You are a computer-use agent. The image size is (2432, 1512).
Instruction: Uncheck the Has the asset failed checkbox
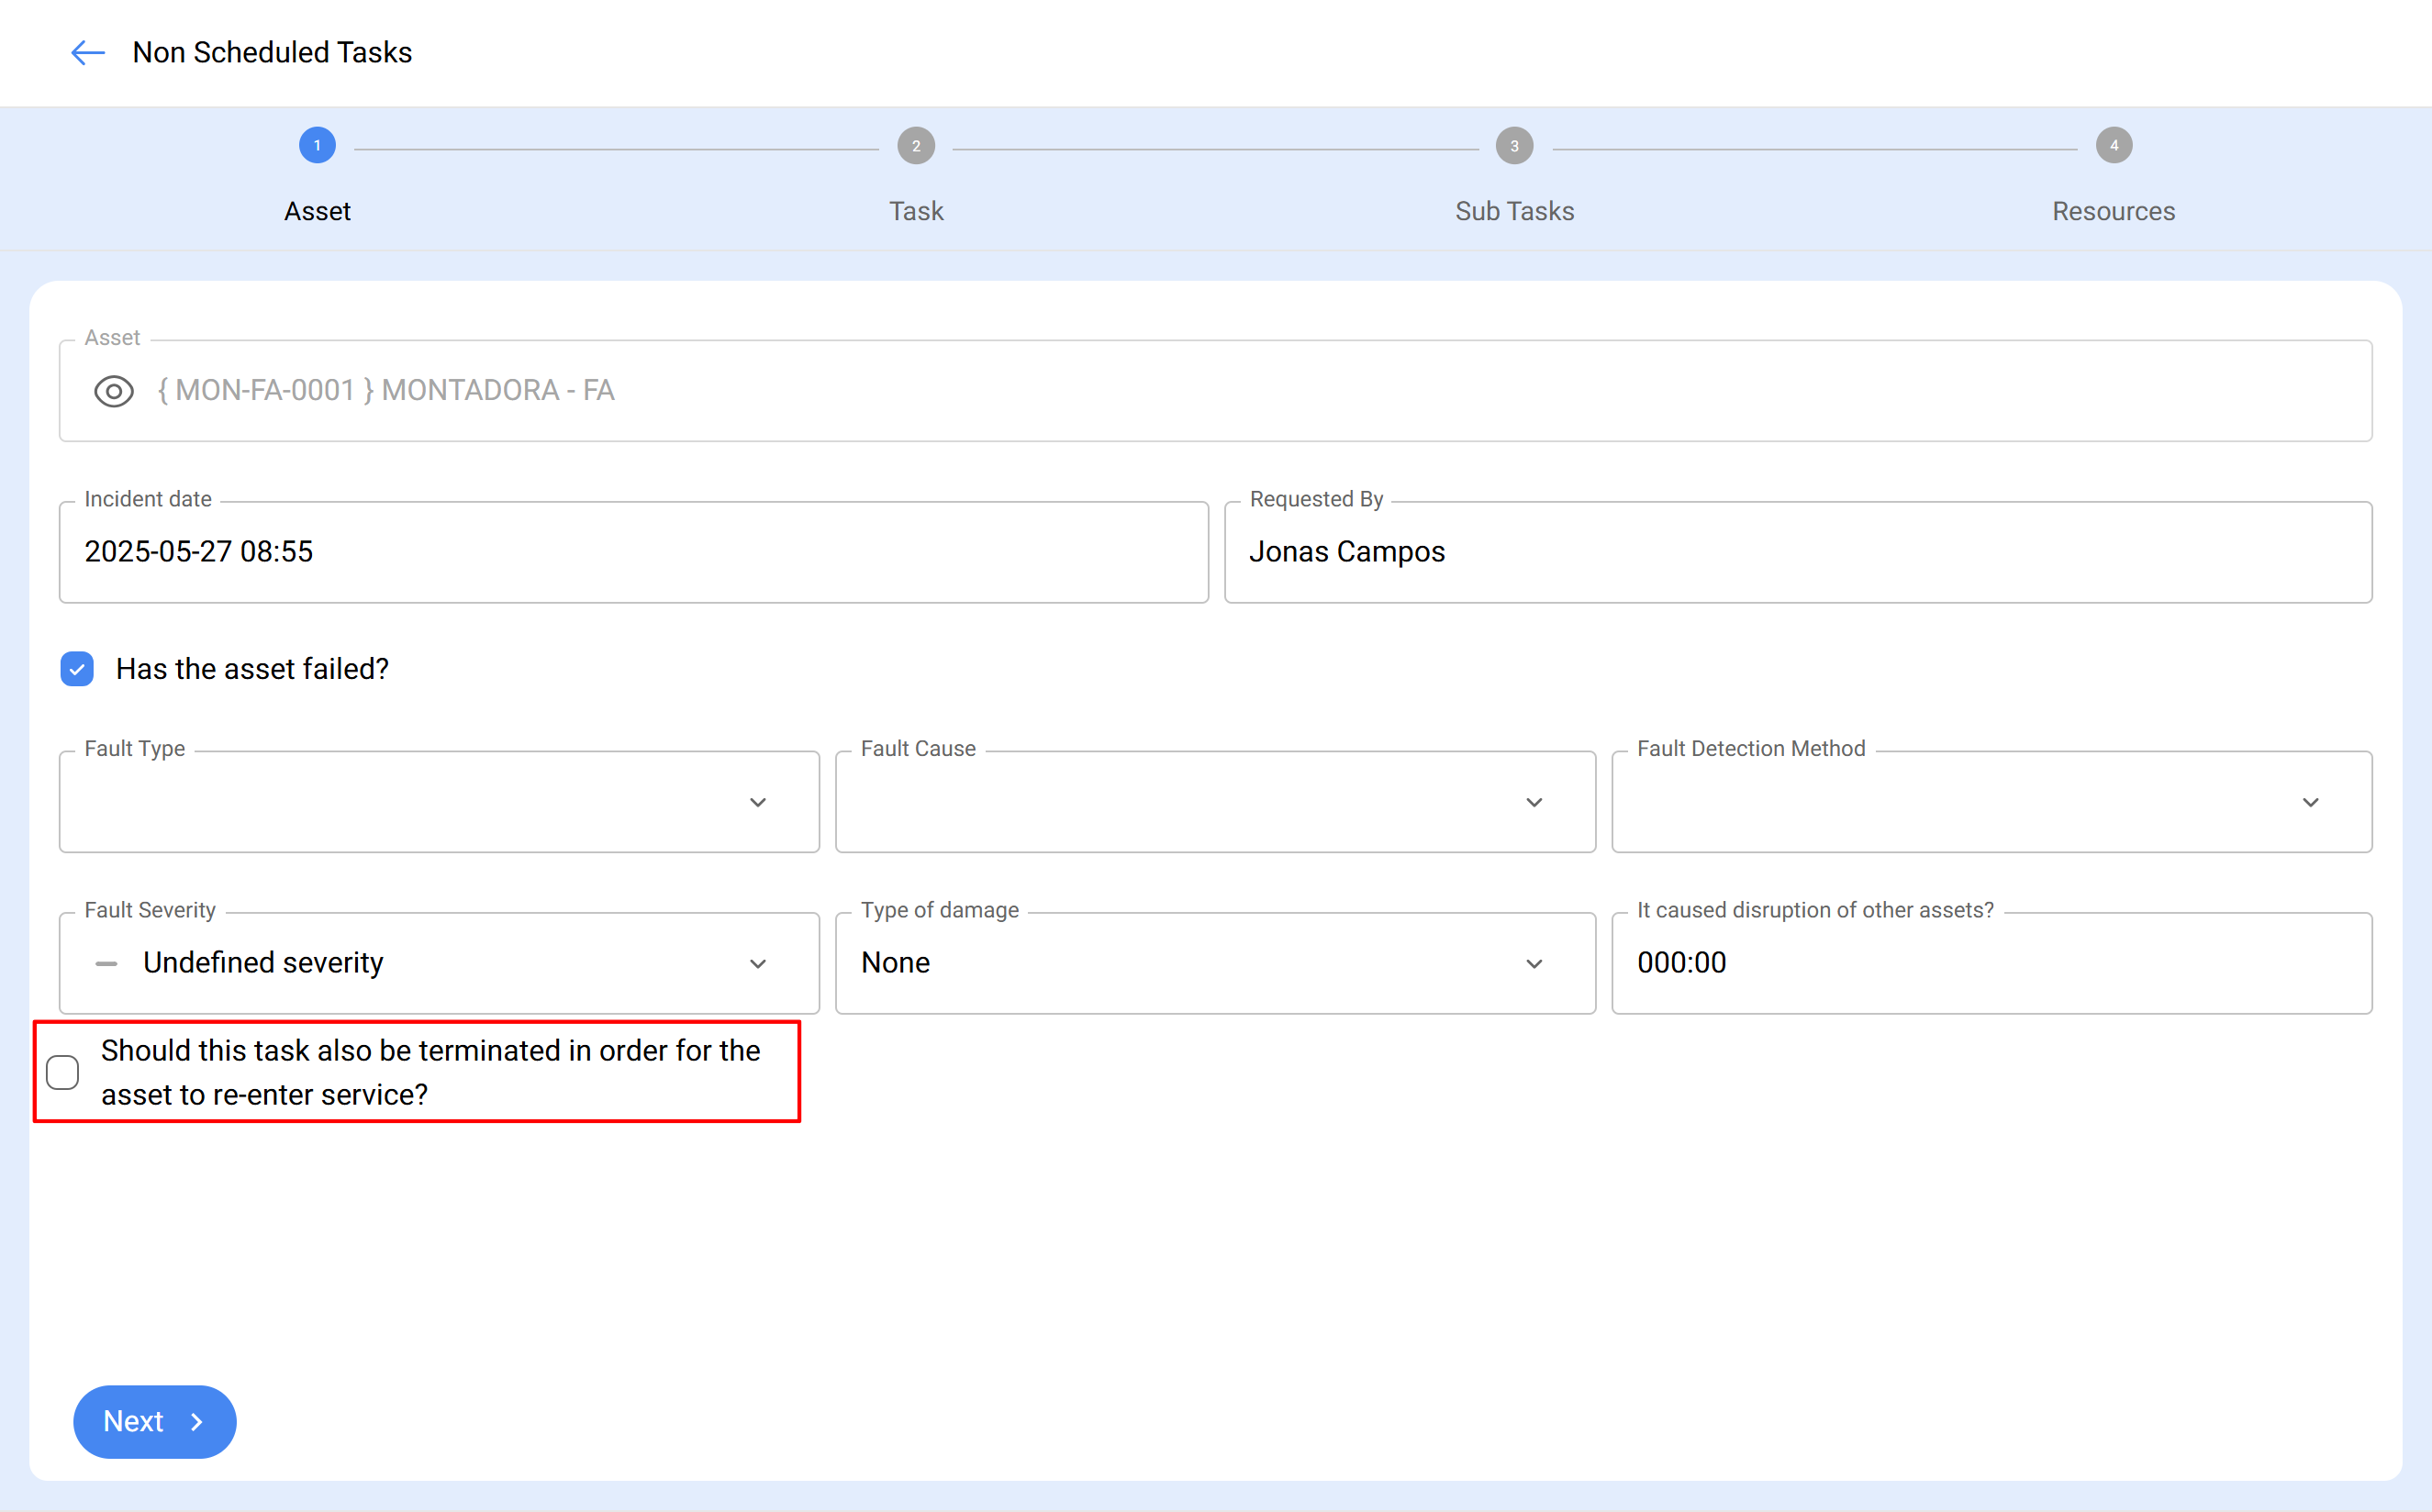pos(77,668)
